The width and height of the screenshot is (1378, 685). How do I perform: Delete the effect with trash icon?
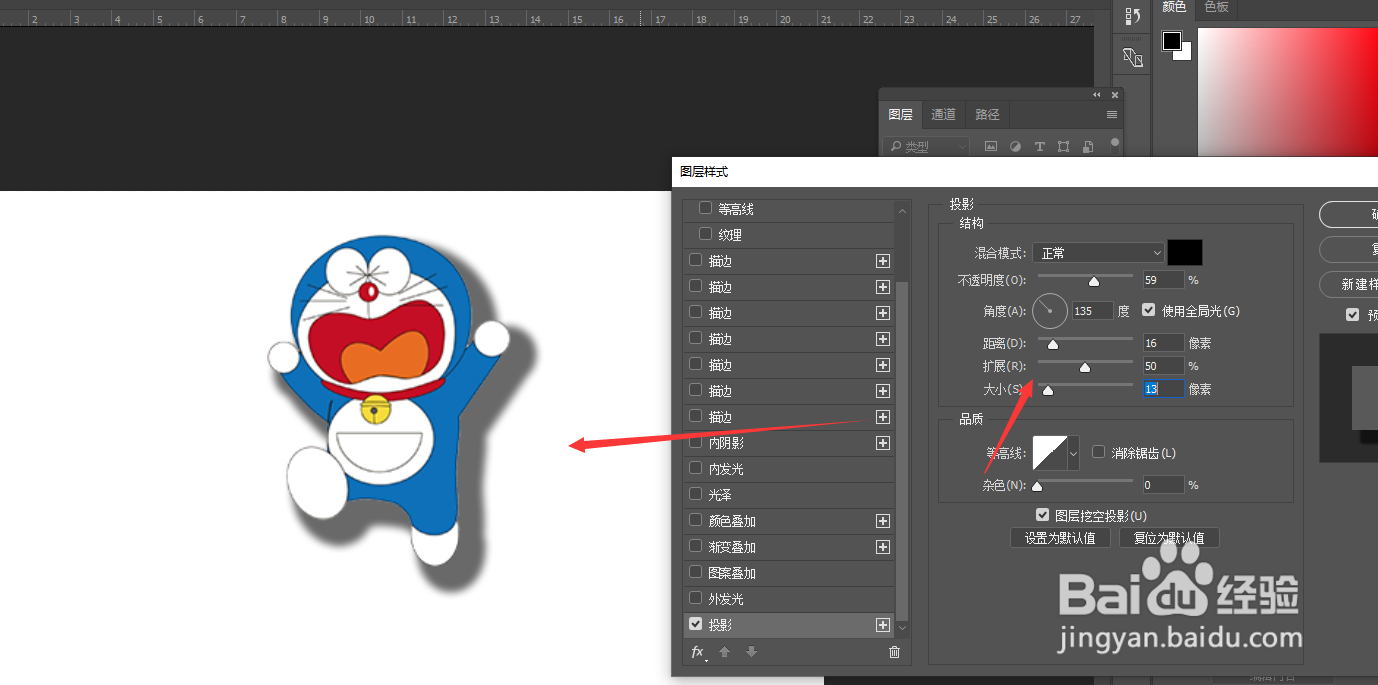pyautogui.click(x=894, y=652)
